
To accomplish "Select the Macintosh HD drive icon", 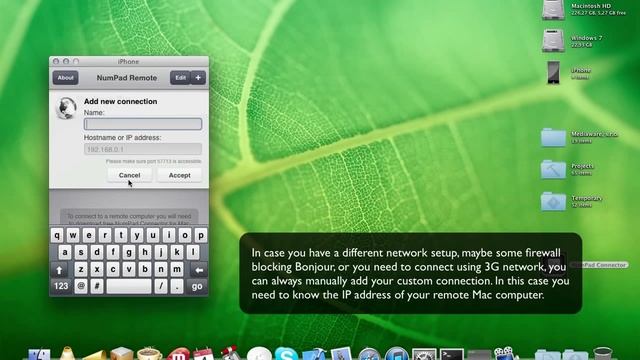I will pos(553,10).
